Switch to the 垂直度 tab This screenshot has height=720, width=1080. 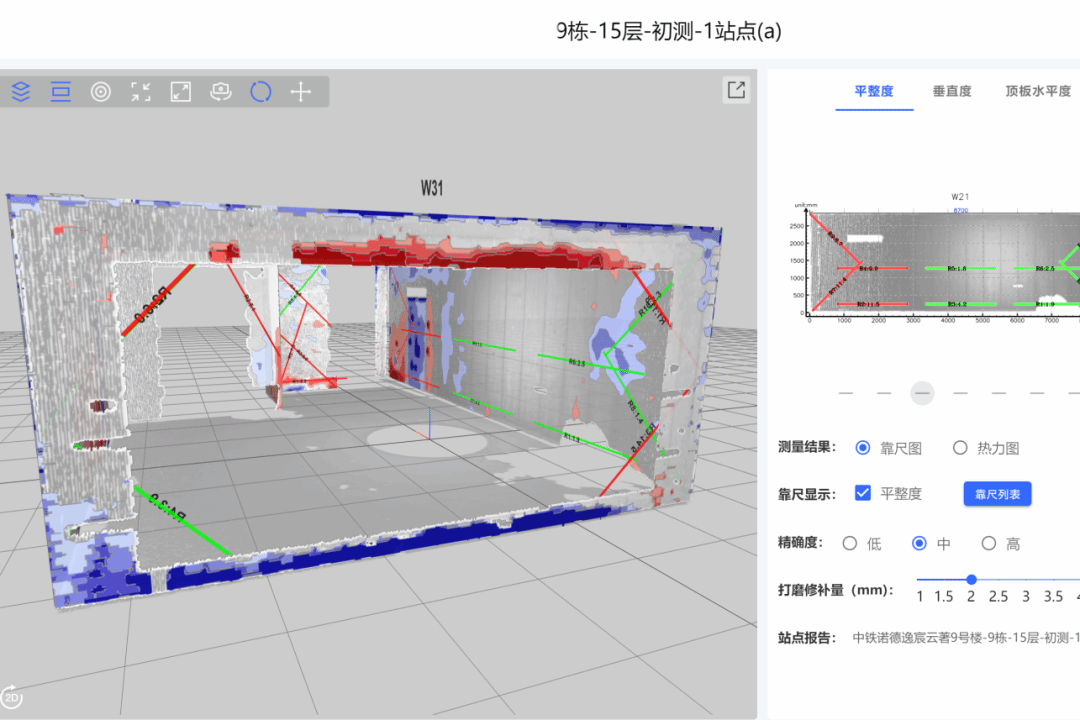click(x=952, y=91)
